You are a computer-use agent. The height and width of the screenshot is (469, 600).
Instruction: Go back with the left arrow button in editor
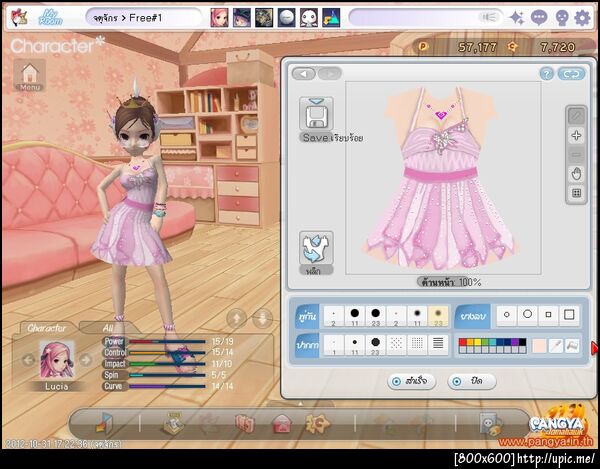(304, 73)
